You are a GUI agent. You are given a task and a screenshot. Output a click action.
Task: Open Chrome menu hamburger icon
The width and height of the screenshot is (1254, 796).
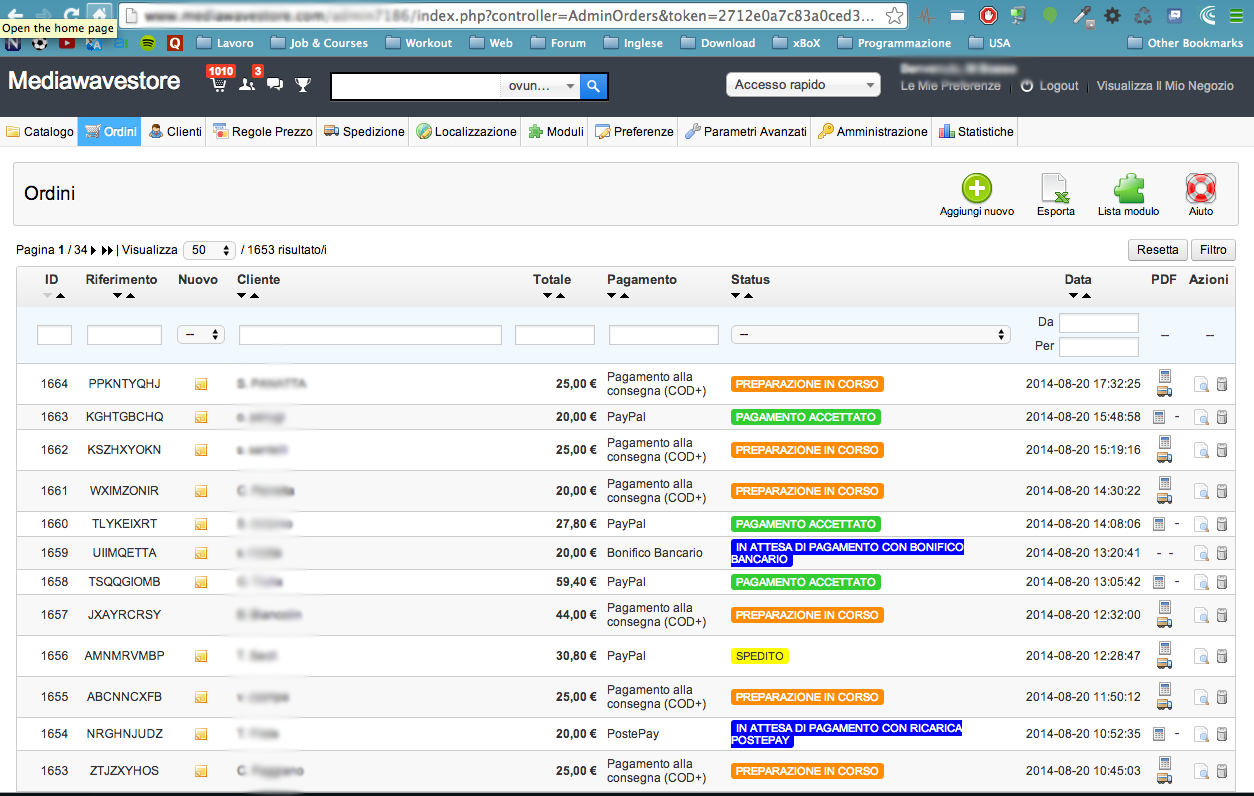[1236, 16]
